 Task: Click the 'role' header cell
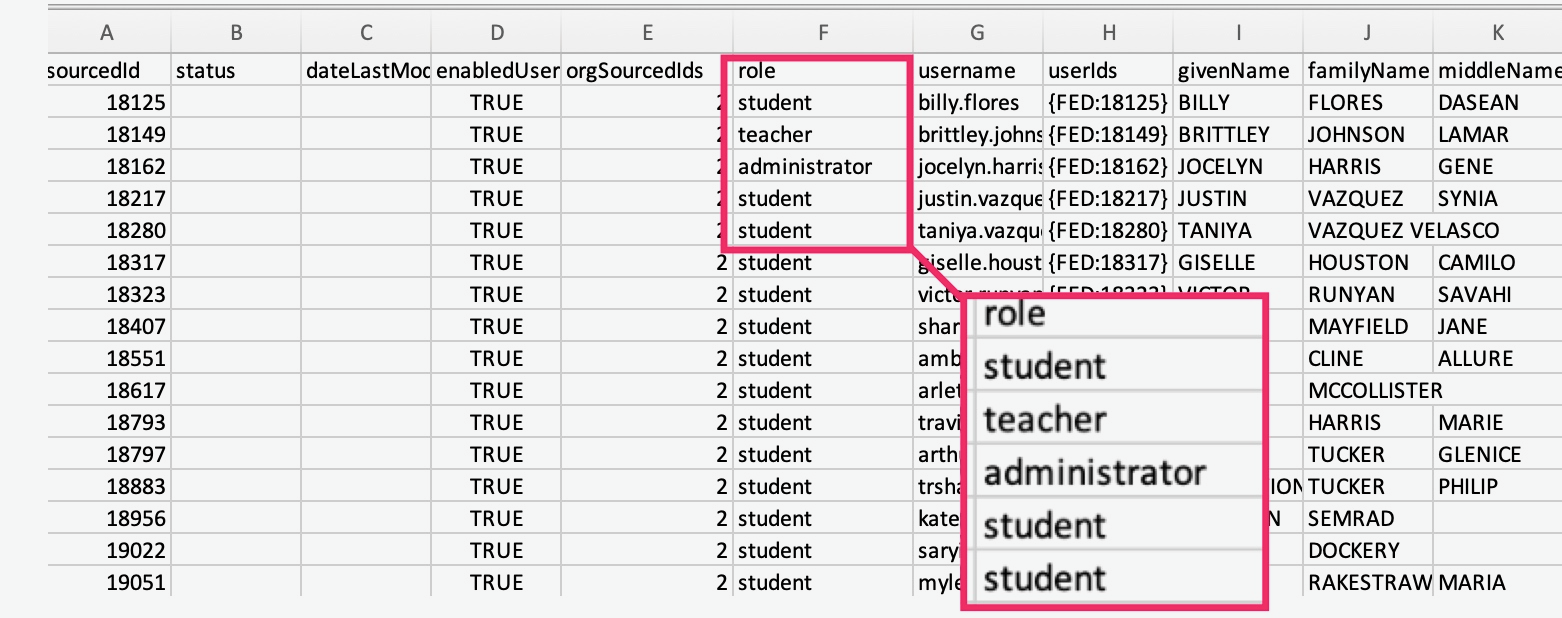pyautogui.click(x=822, y=70)
